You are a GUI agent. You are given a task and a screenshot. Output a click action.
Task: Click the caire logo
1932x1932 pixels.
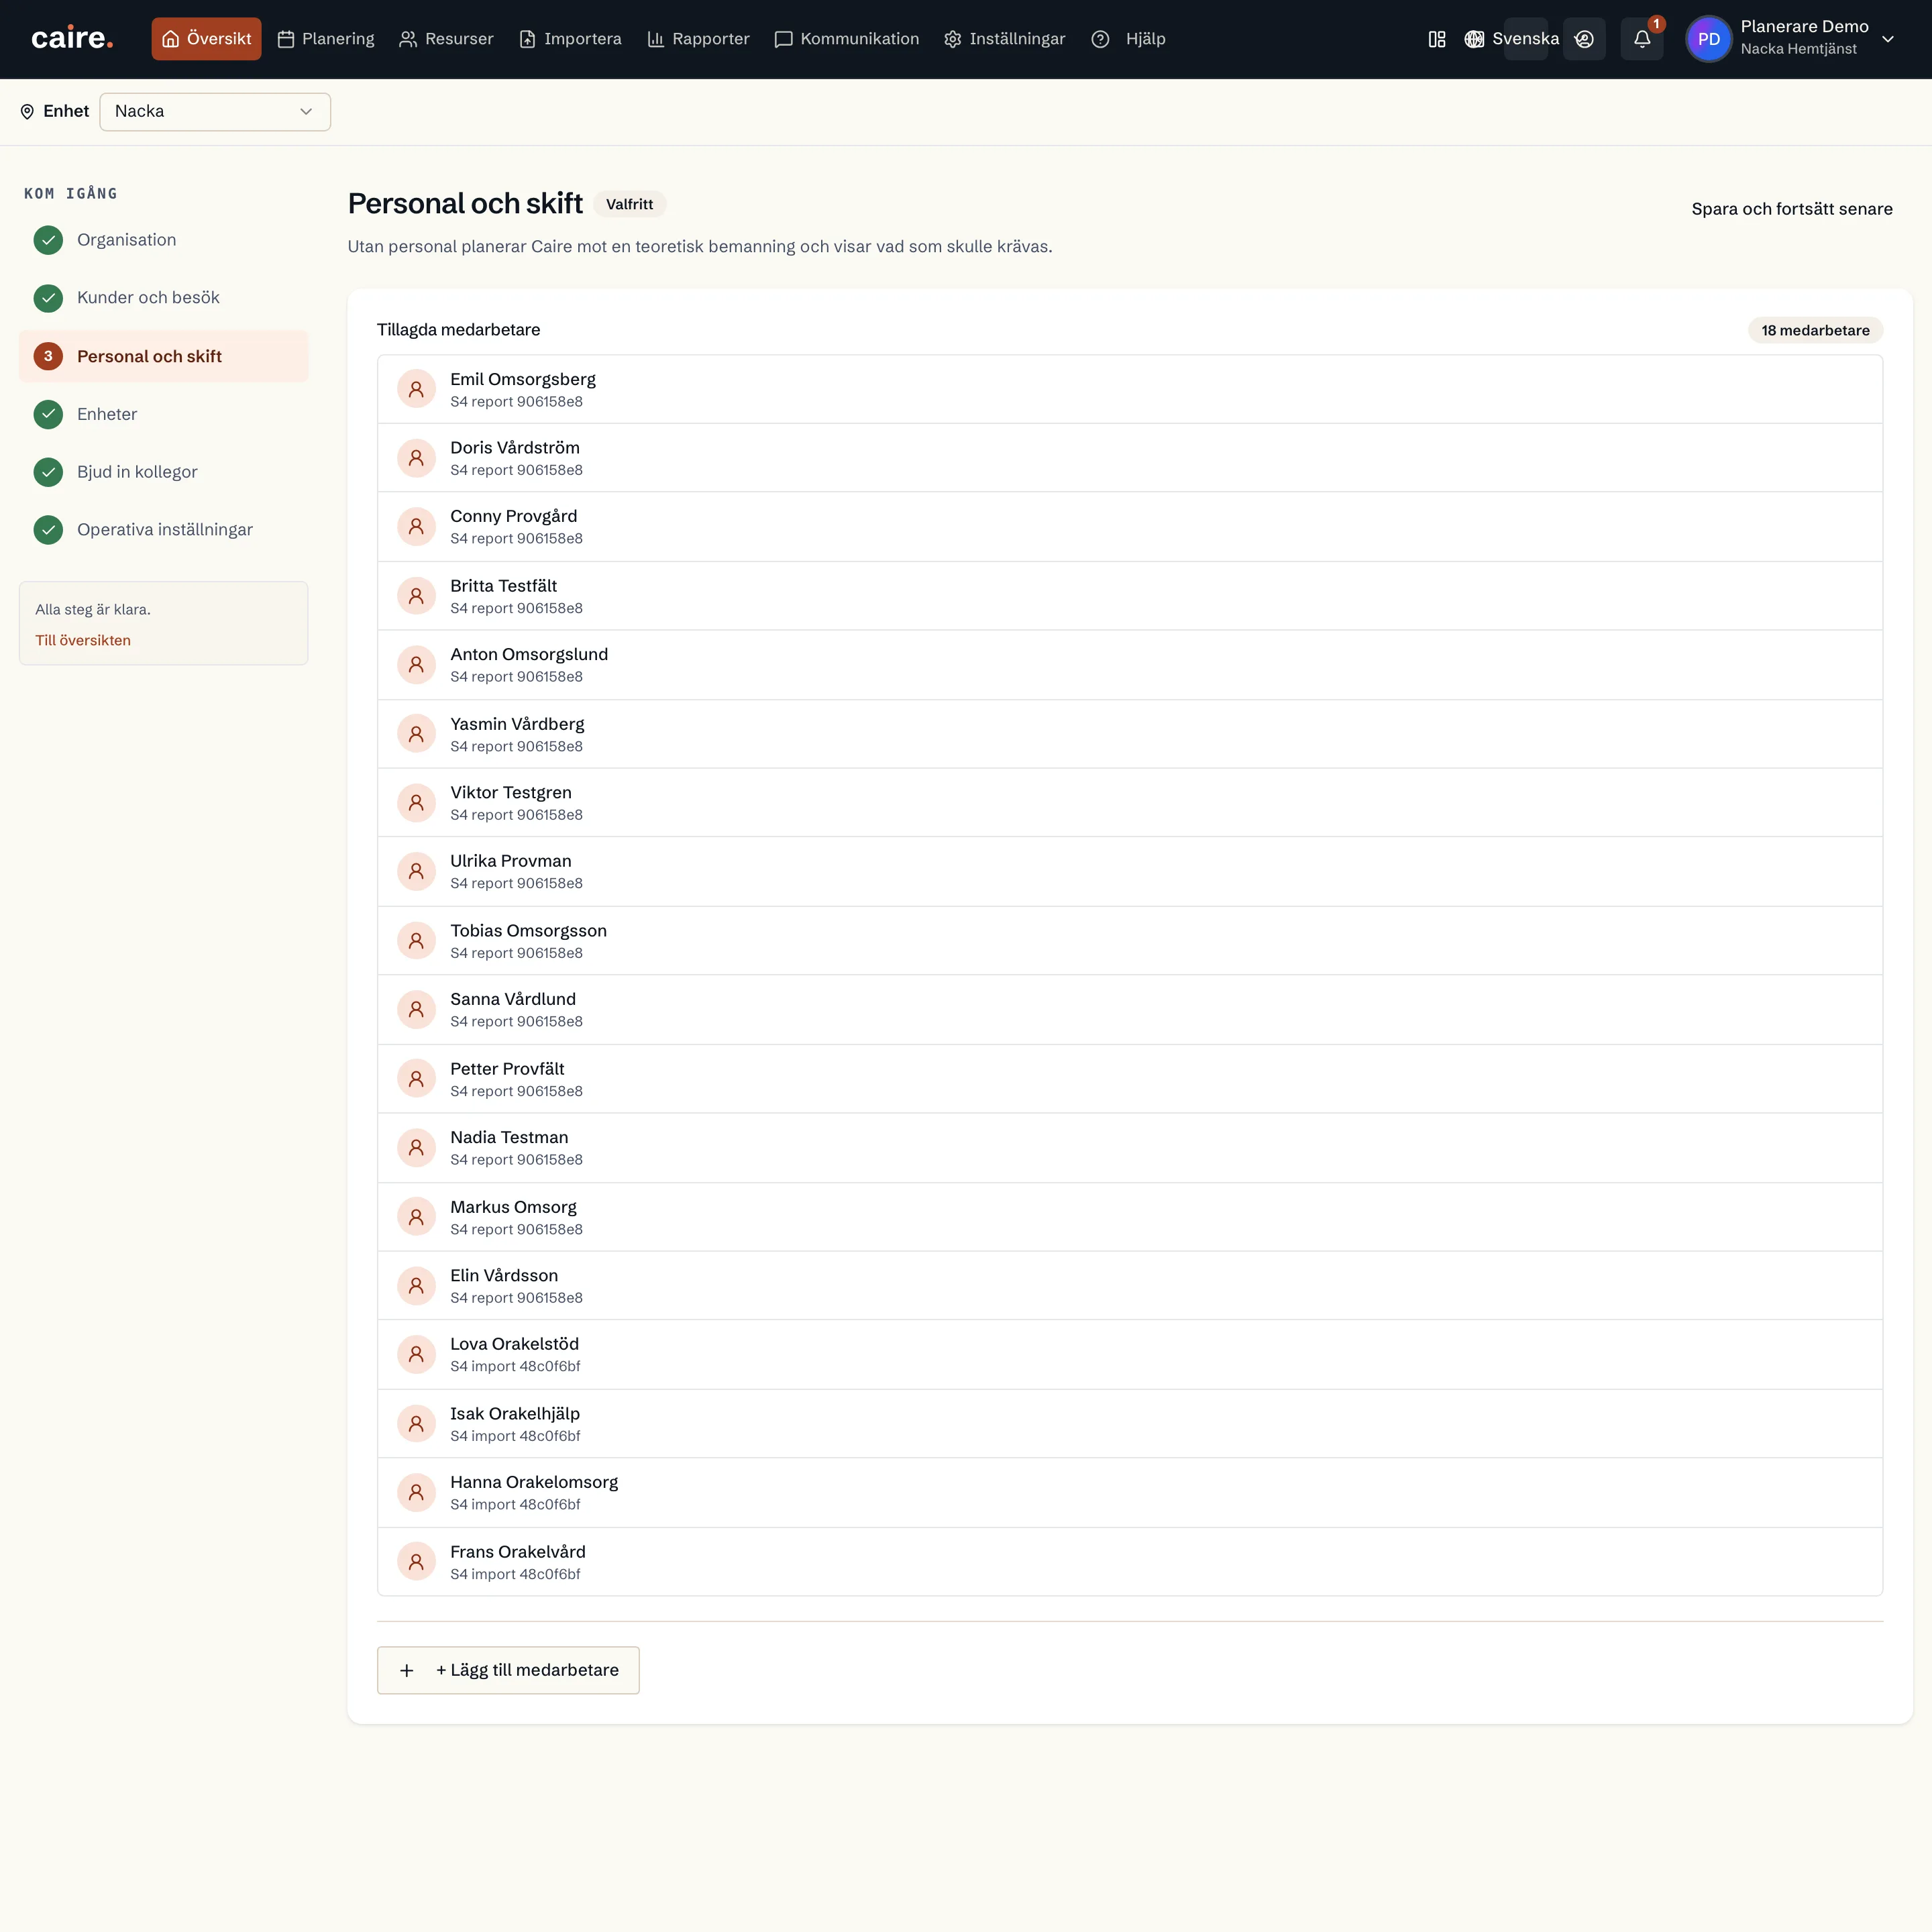[72, 39]
